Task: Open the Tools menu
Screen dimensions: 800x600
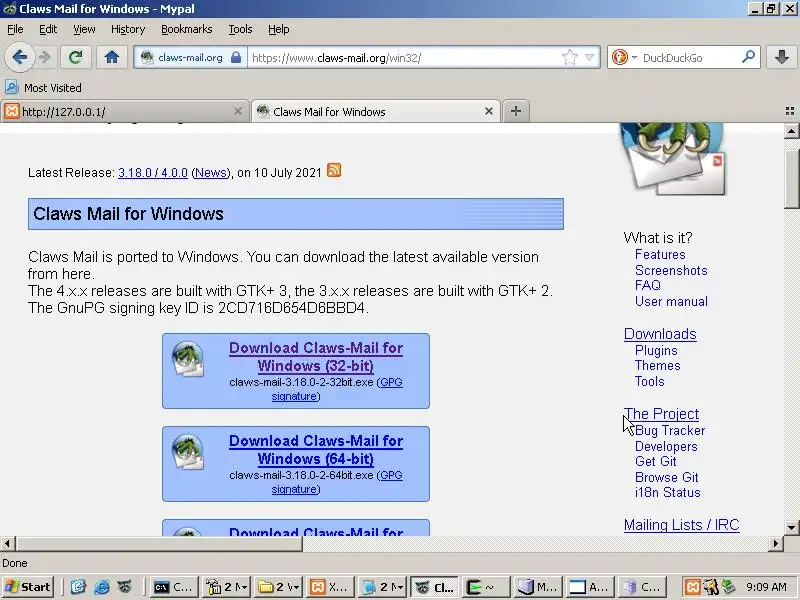Action: tap(240, 29)
